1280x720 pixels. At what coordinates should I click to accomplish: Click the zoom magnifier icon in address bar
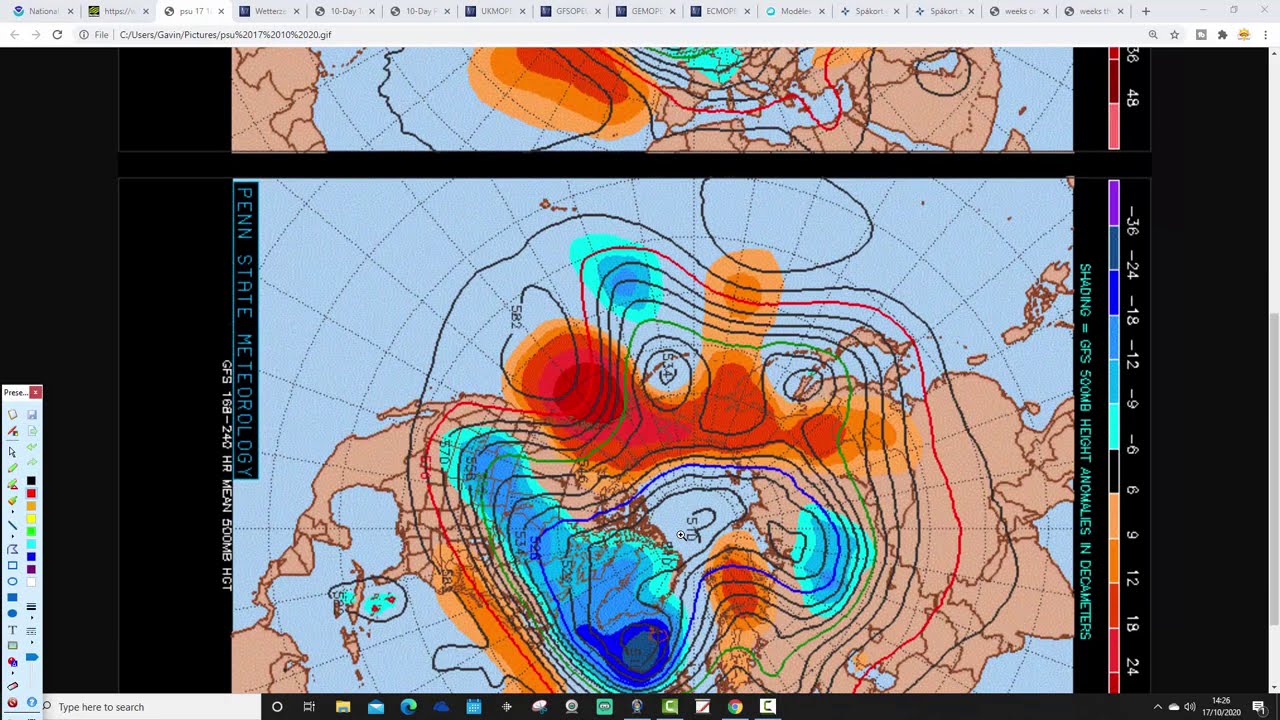click(x=1153, y=34)
